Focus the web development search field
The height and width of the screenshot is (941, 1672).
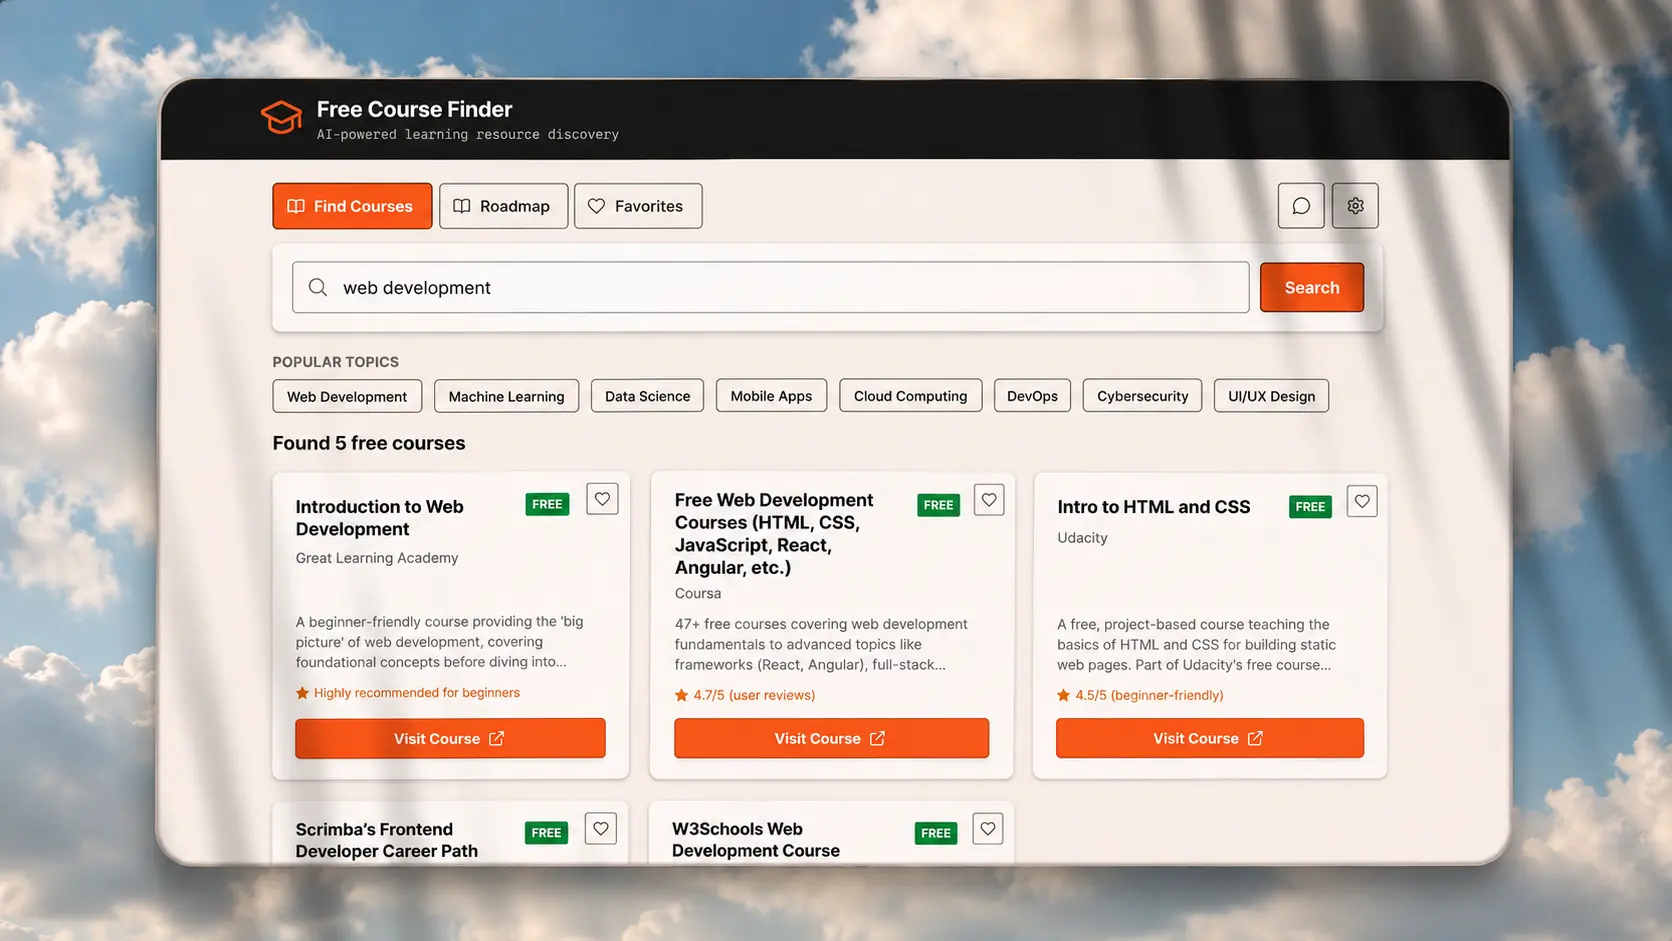[771, 288]
